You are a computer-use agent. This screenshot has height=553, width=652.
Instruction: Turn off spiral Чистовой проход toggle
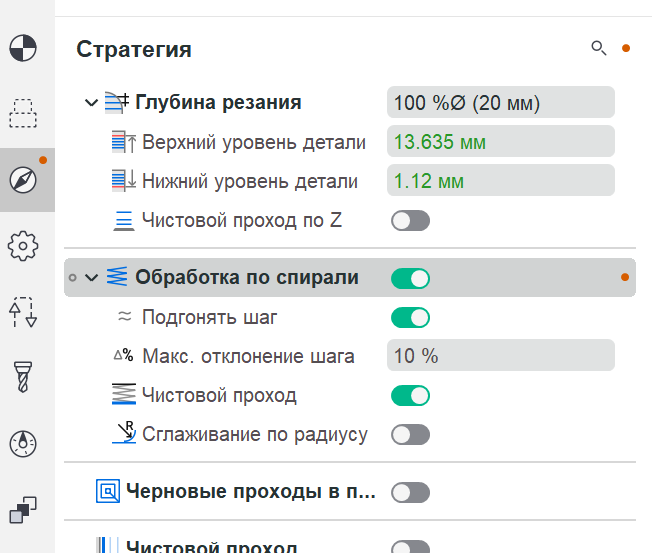[x=410, y=395]
